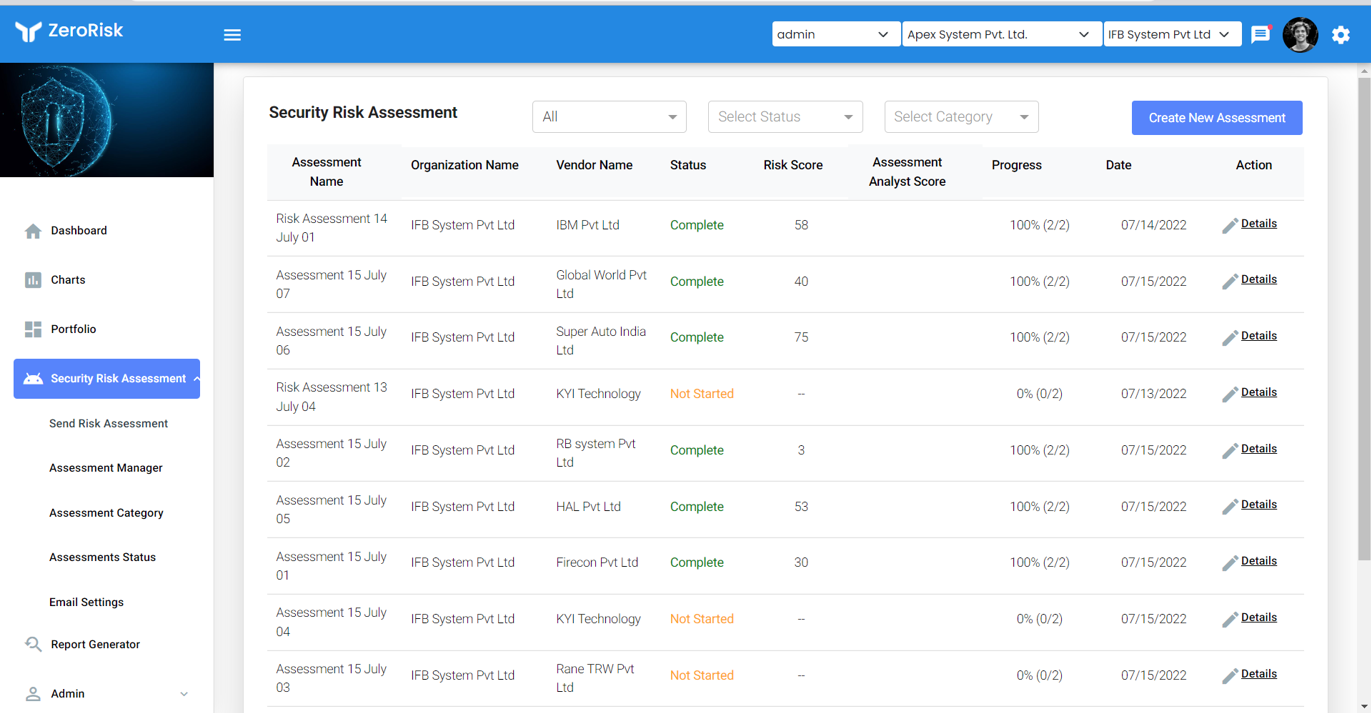The height and width of the screenshot is (713, 1371).
Task: Click the page vertical scrollbar thumb
Action: click(x=1364, y=318)
